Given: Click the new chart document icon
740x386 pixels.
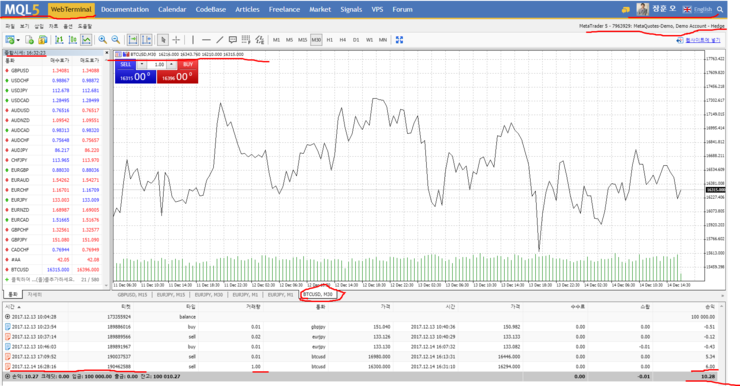Looking at the screenshot, I should pyautogui.click(x=29, y=40).
